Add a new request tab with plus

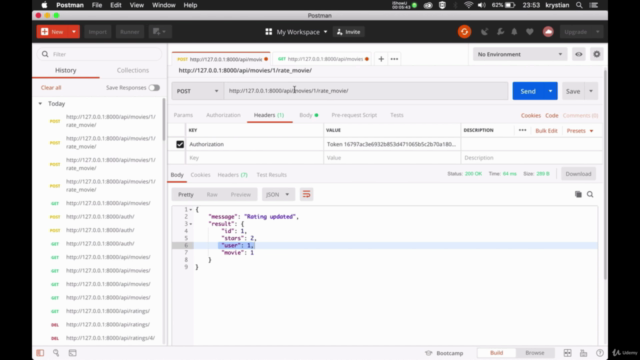coord(381,59)
